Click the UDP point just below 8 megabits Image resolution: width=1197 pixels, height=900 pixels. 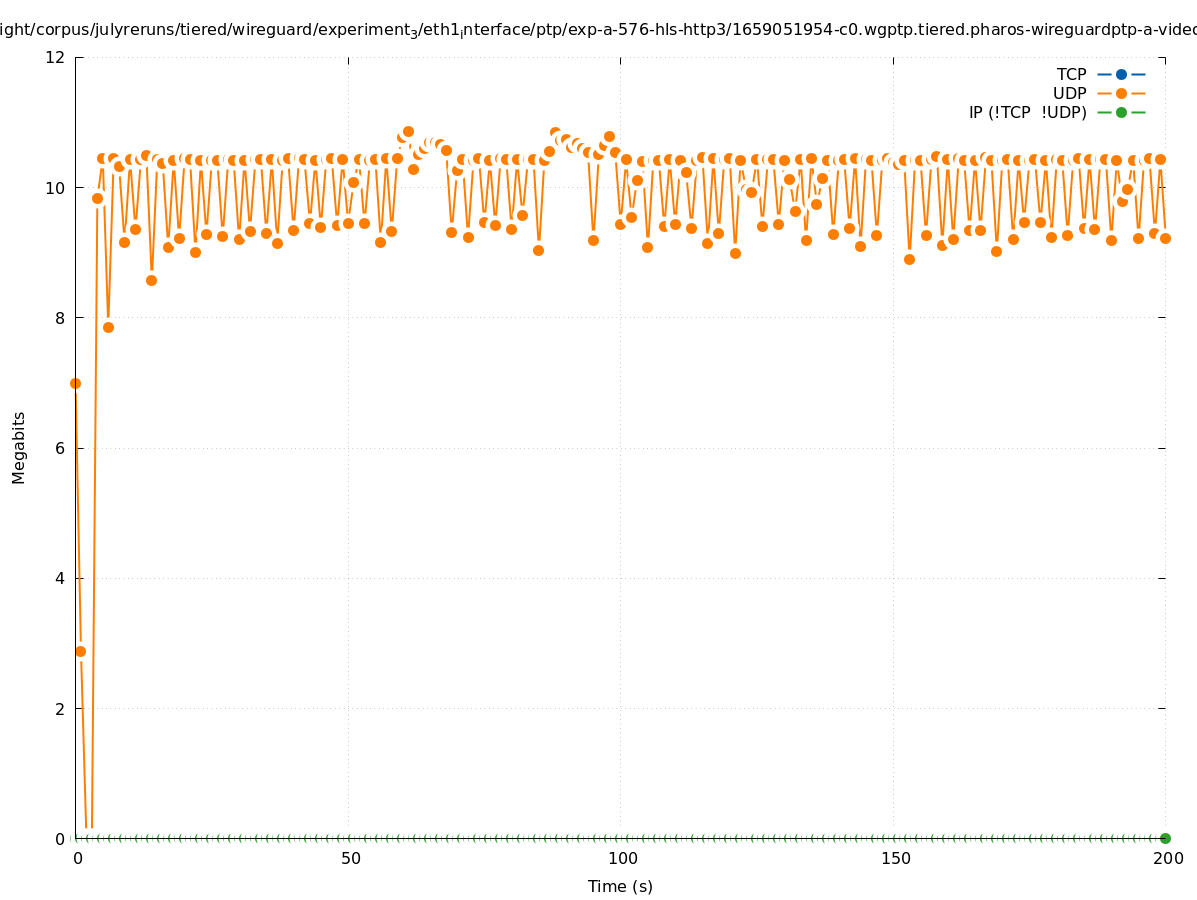[108, 327]
